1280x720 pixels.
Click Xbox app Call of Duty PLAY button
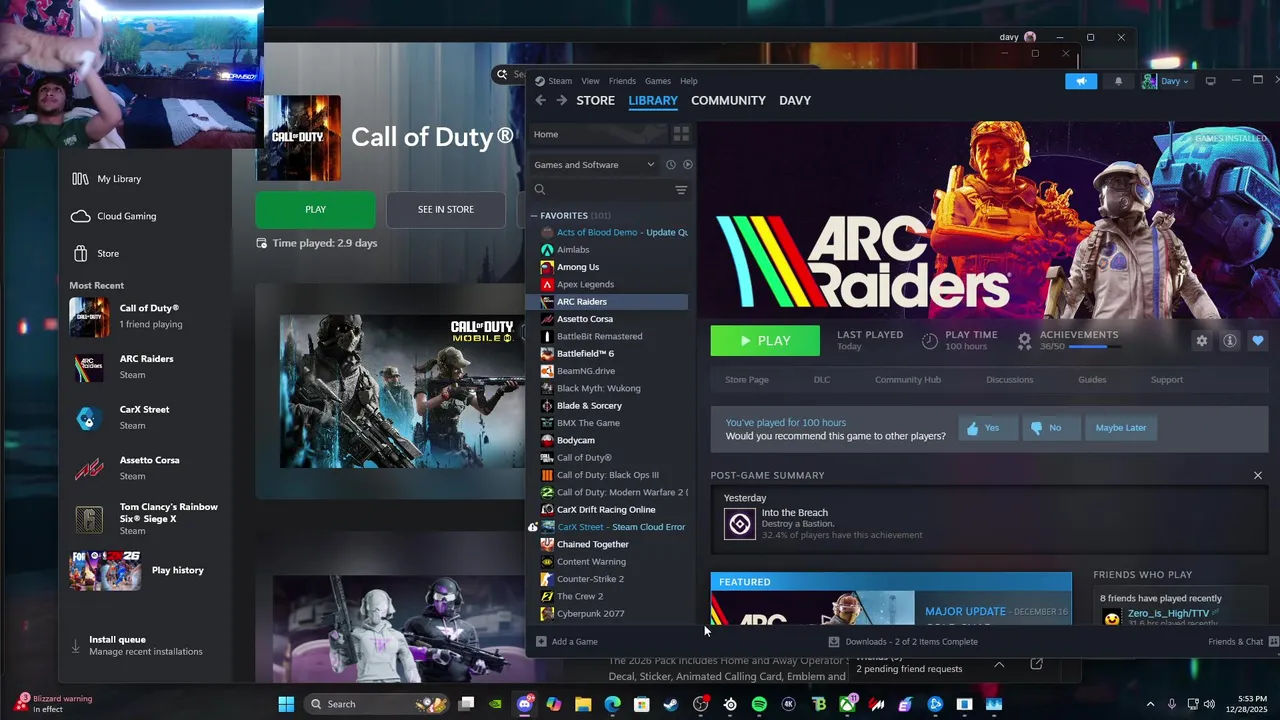click(315, 209)
